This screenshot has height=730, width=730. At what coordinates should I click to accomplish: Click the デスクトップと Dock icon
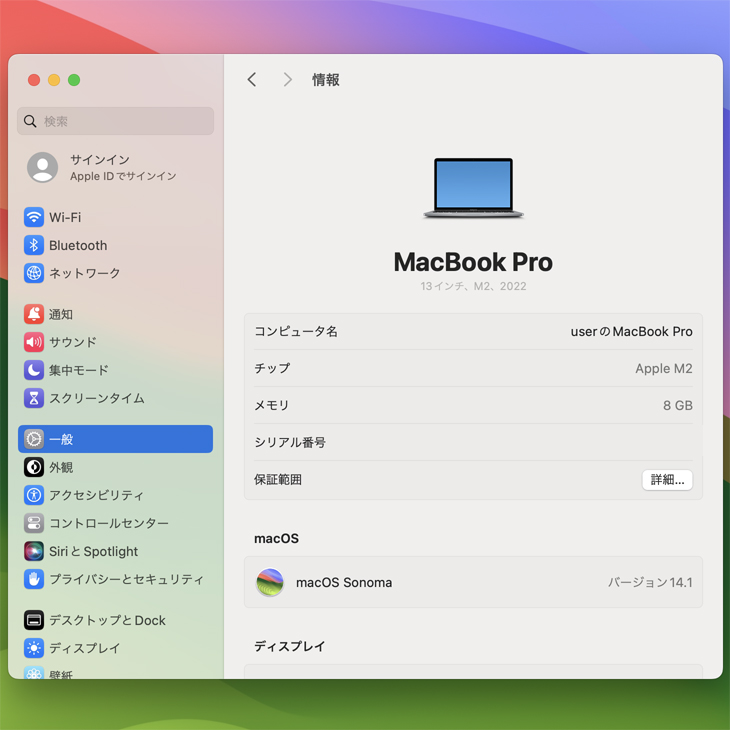tap(34, 620)
